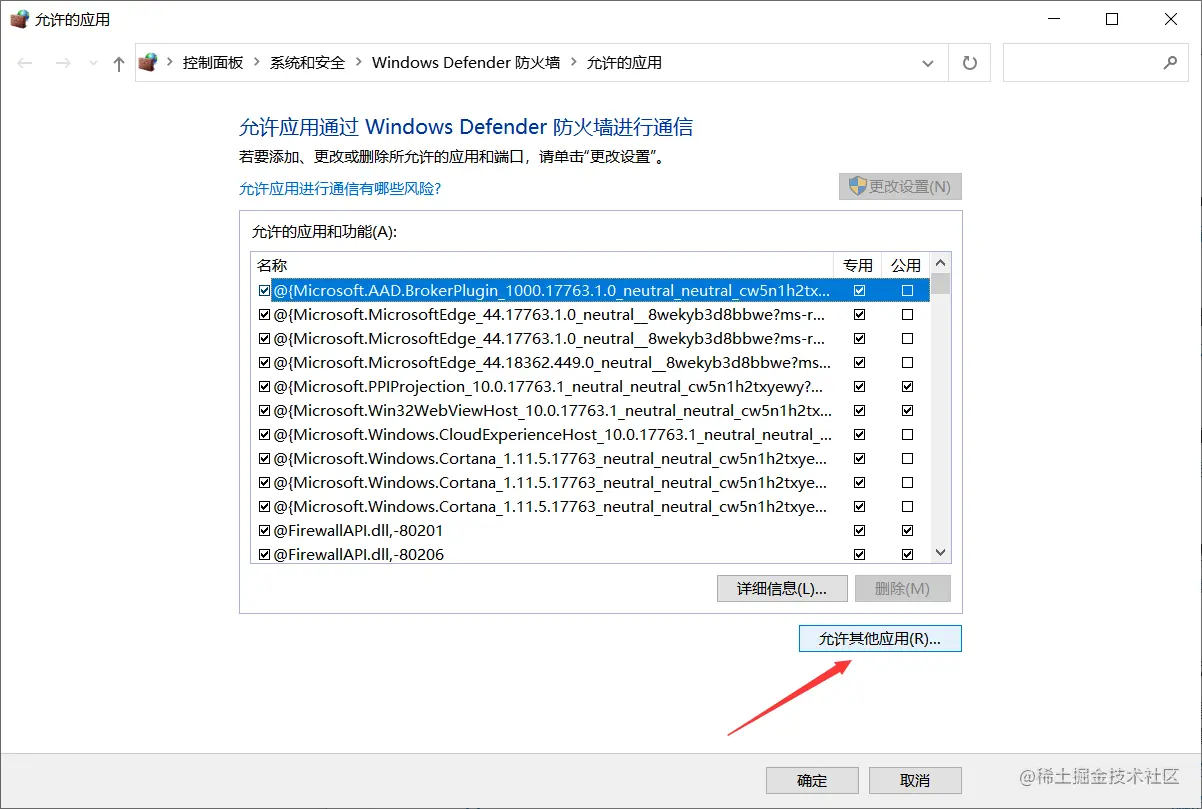Enable 公用 checkbox for AAD.BrokerPlugin row

907,290
